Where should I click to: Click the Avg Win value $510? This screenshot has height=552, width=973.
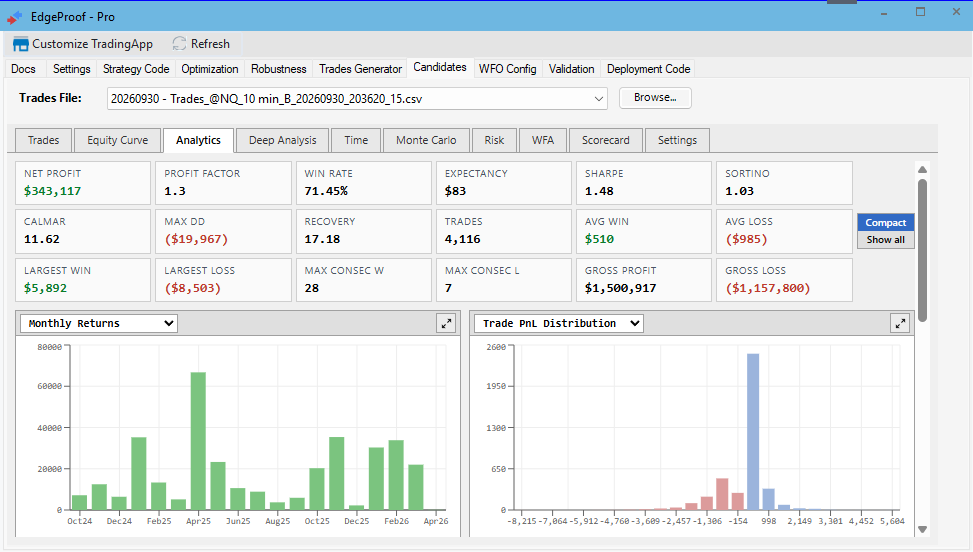599,239
